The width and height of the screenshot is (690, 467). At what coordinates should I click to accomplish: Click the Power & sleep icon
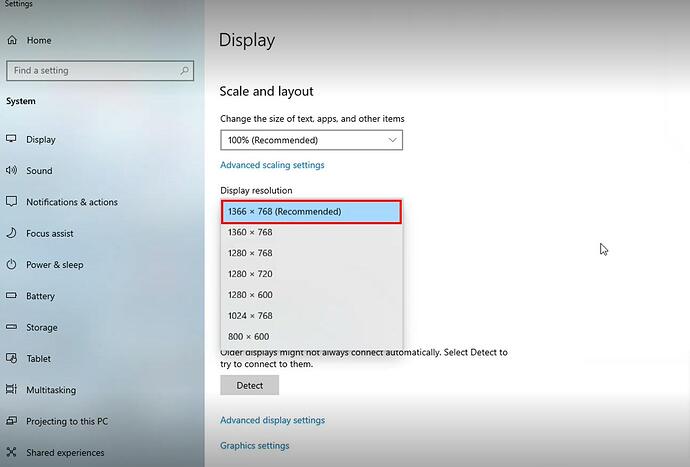(x=11, y=265)
